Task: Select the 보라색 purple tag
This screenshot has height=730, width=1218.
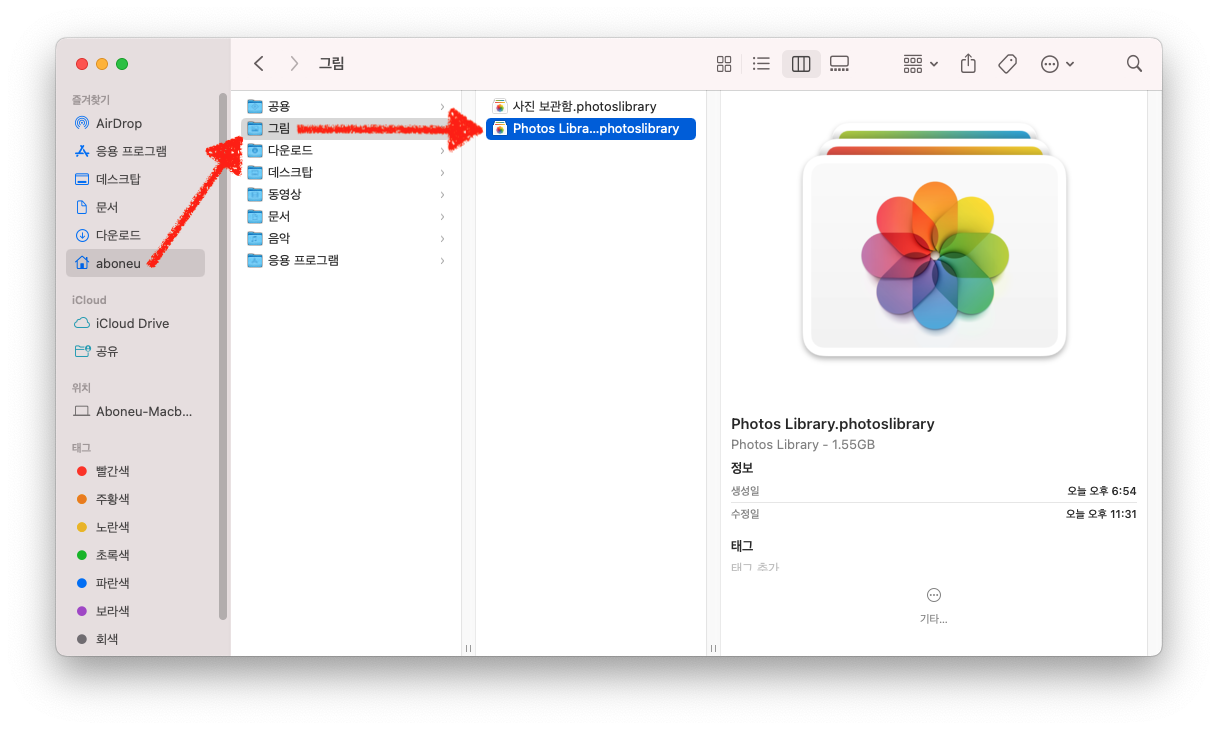Action: [x=135, y=611]
